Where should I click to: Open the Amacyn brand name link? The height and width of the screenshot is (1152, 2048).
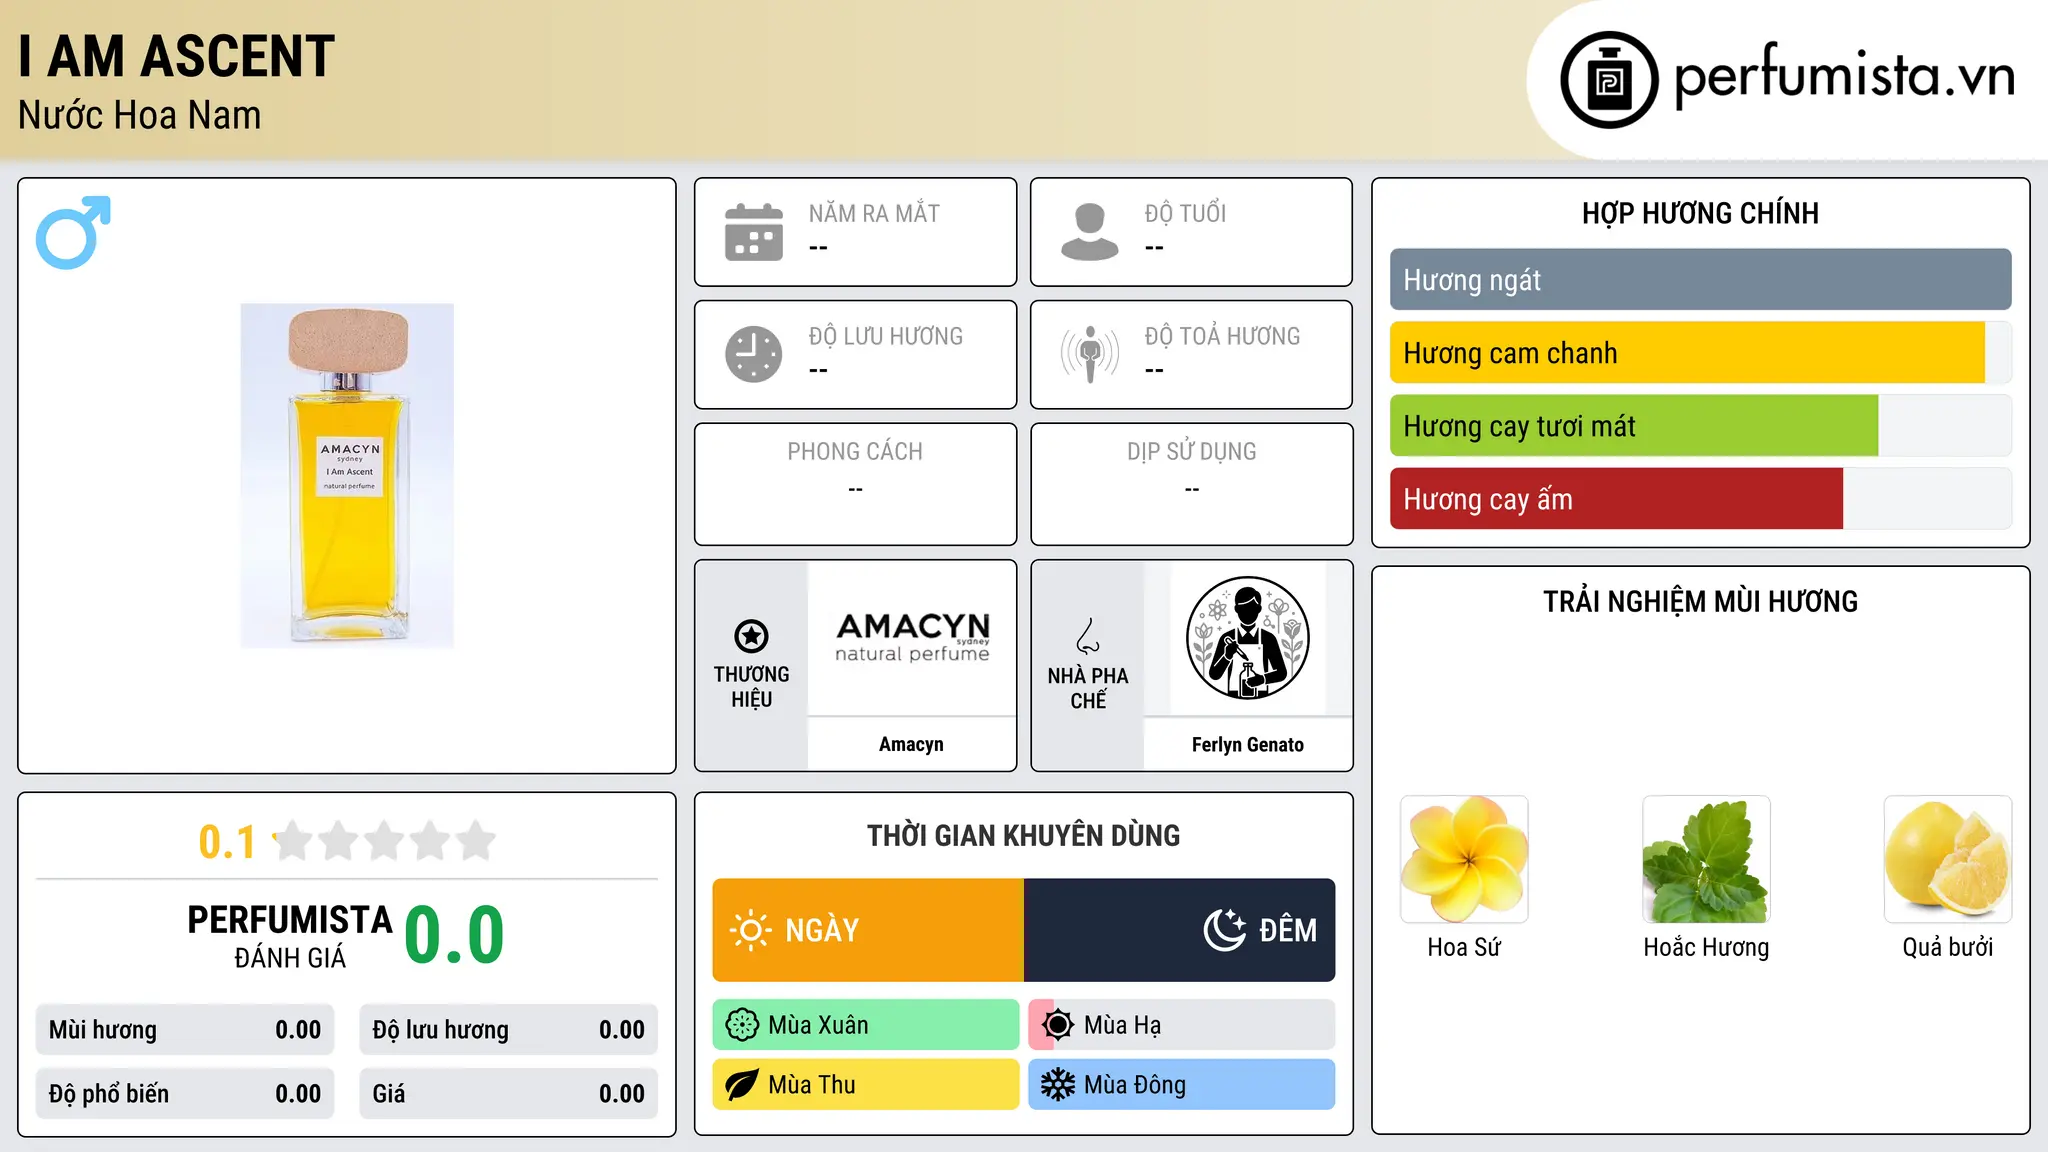pos(911,744)
